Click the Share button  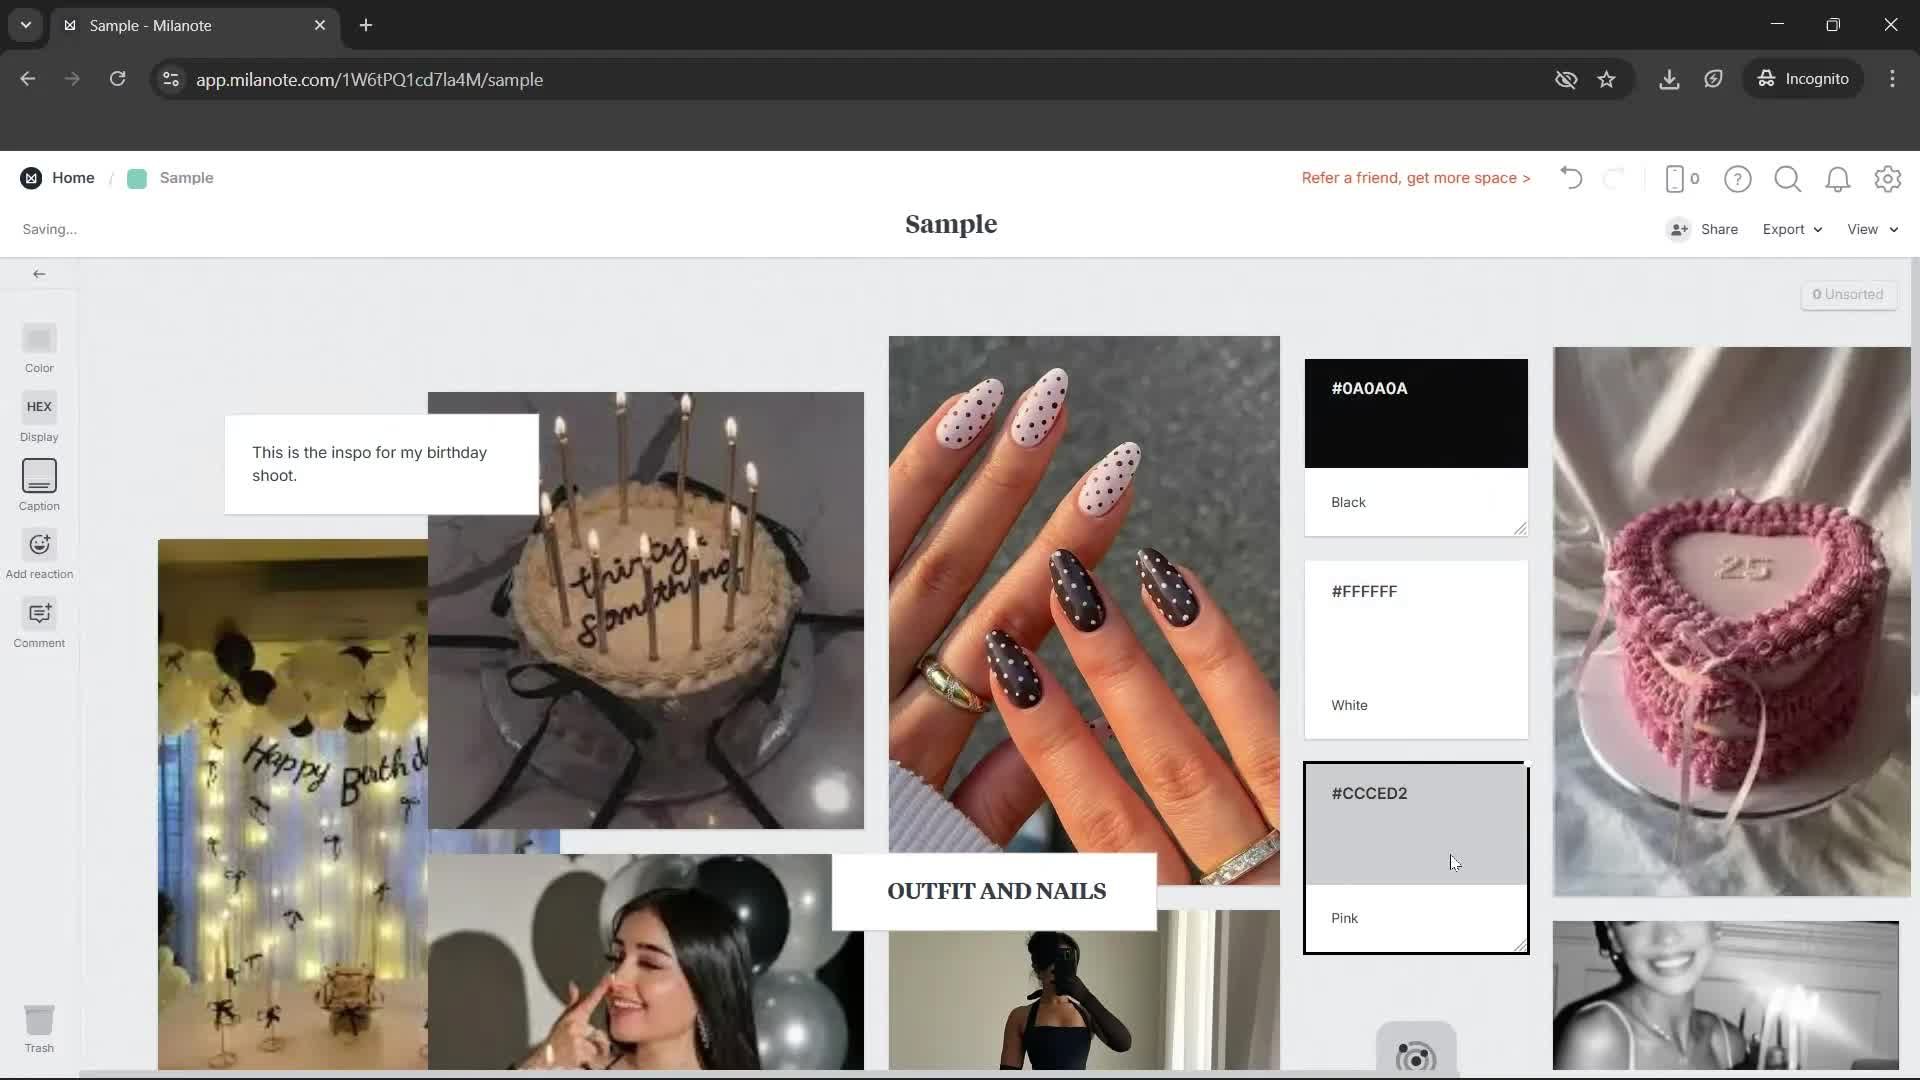tap(1717, 229)
